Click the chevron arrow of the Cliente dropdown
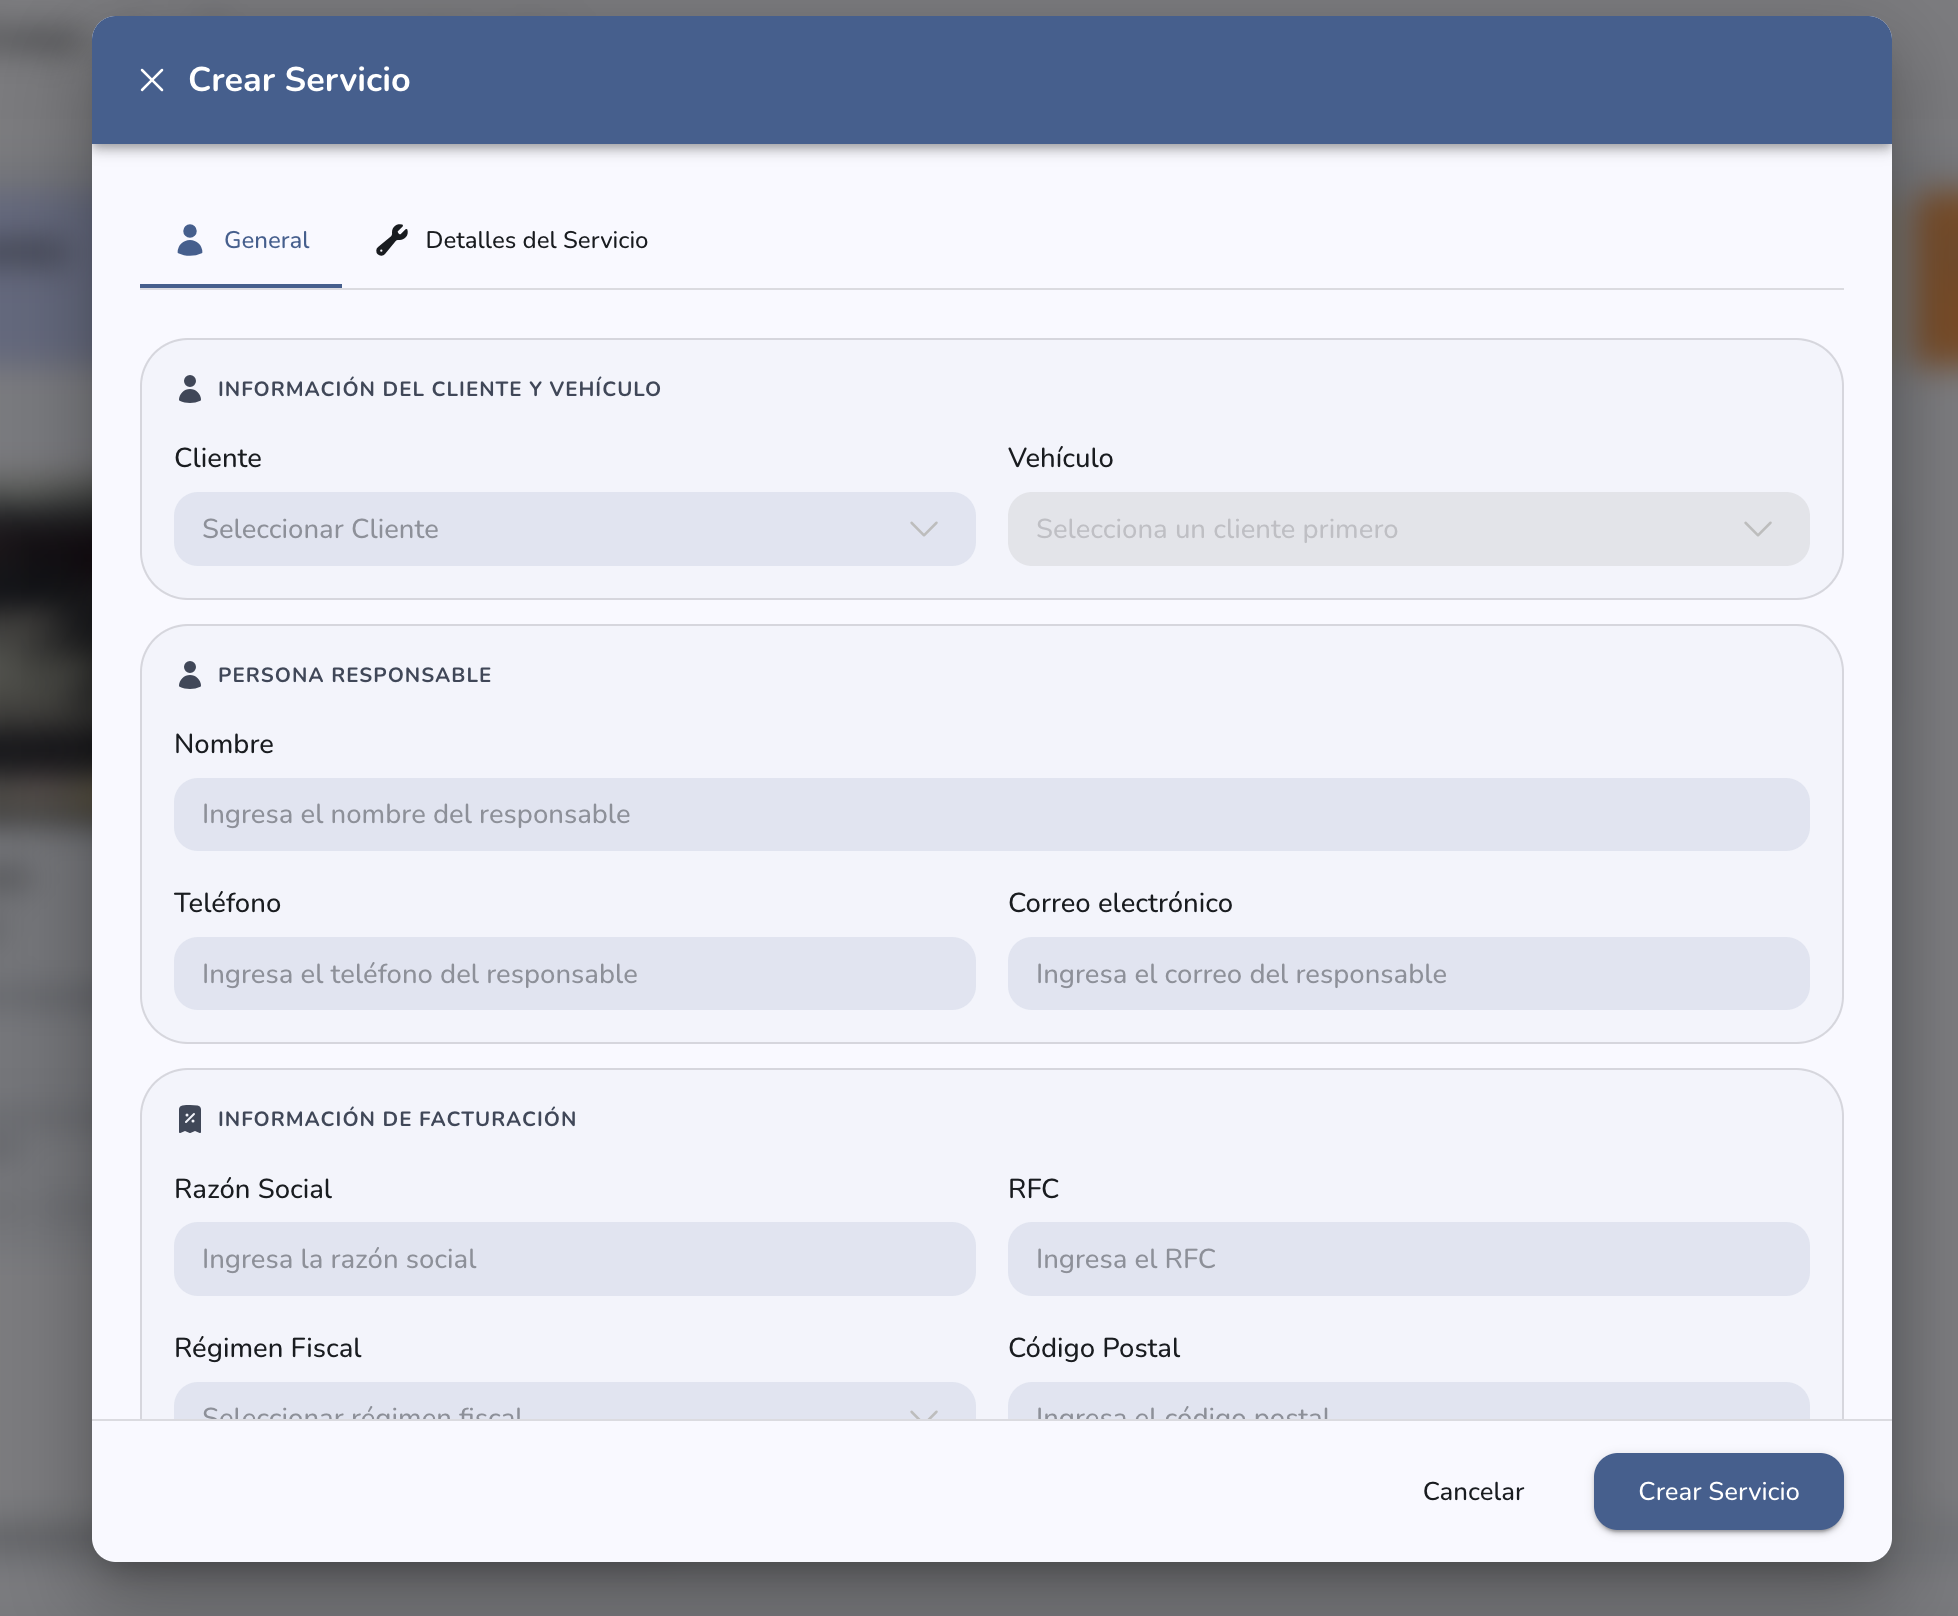Screen dimensions: 1958x1616 [x=924, y=529]
